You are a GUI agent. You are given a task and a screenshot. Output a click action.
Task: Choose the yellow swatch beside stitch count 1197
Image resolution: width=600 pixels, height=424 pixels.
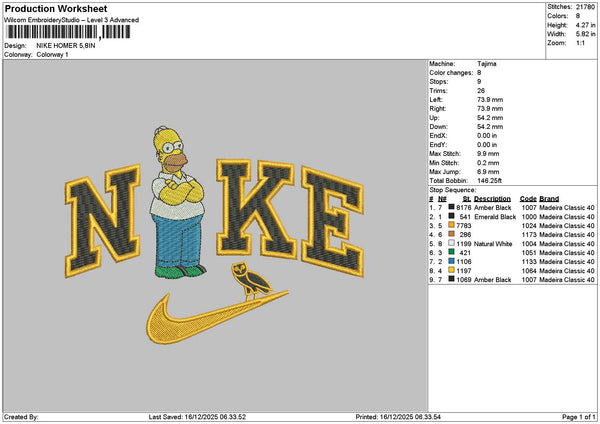tap(452, 270)
